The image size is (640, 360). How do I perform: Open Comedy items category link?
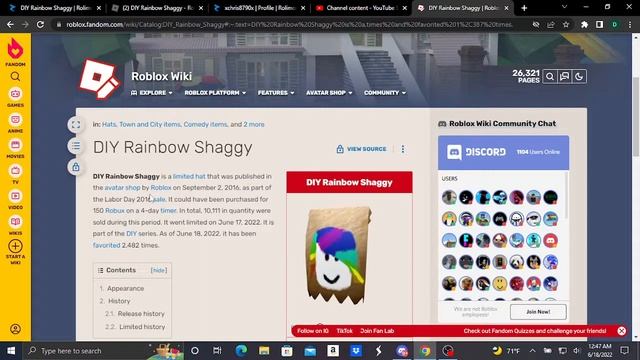tap(205, 124)
